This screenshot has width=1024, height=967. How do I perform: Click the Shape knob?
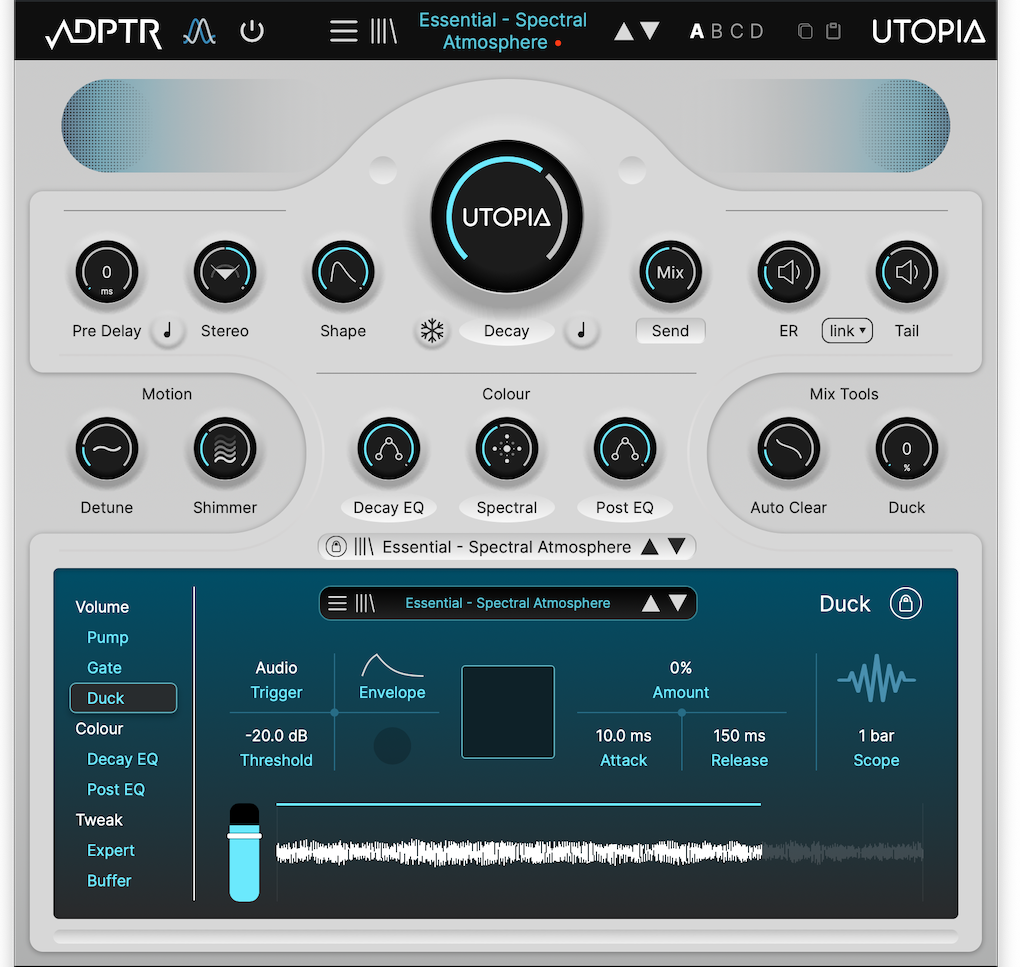pos(343,272)
